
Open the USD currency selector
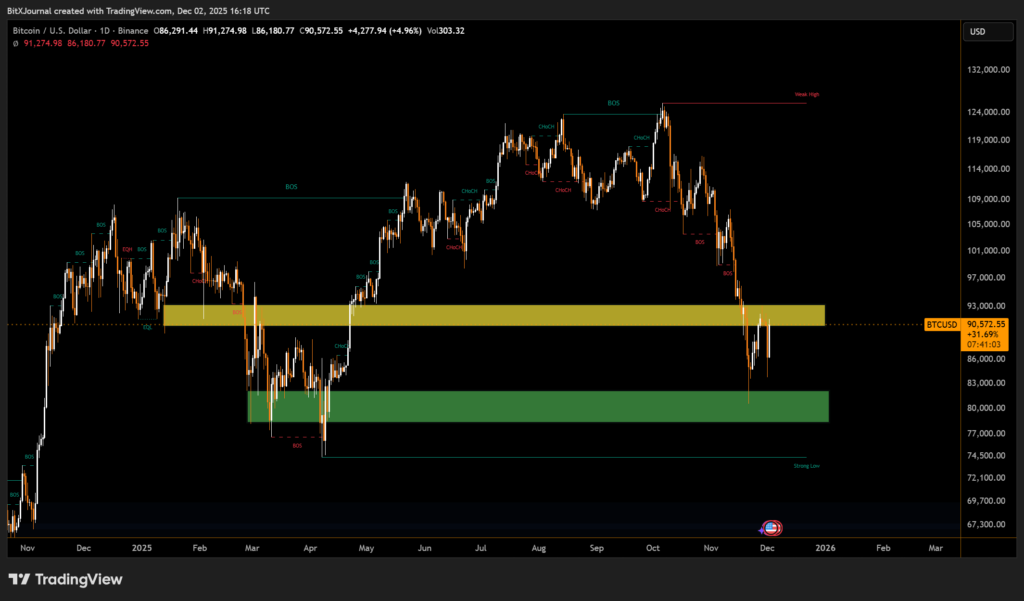click(x=977, y=32)
